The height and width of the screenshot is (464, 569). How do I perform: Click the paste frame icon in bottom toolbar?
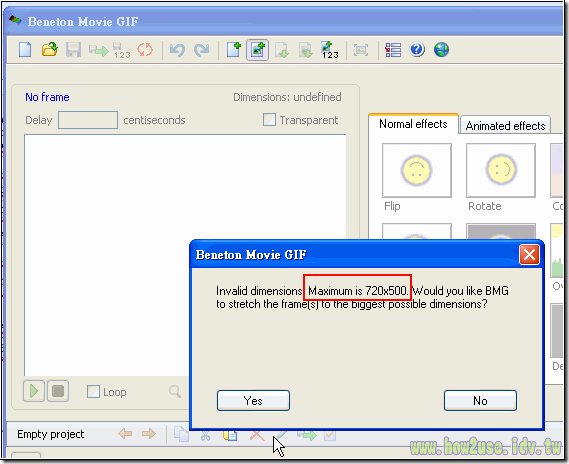click(x=230, y=435)
